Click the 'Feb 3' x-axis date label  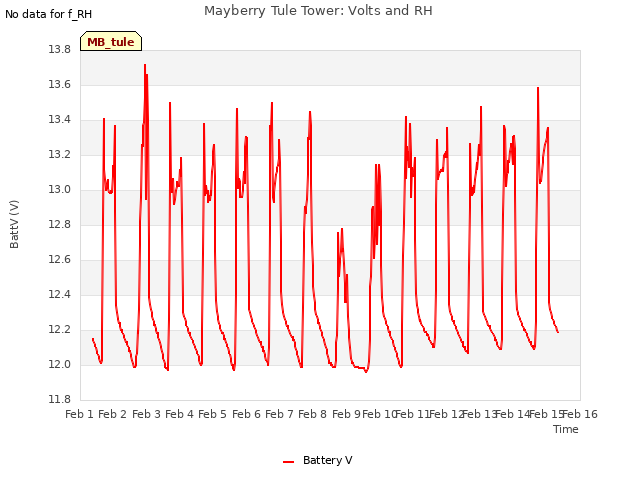(146, 414)
